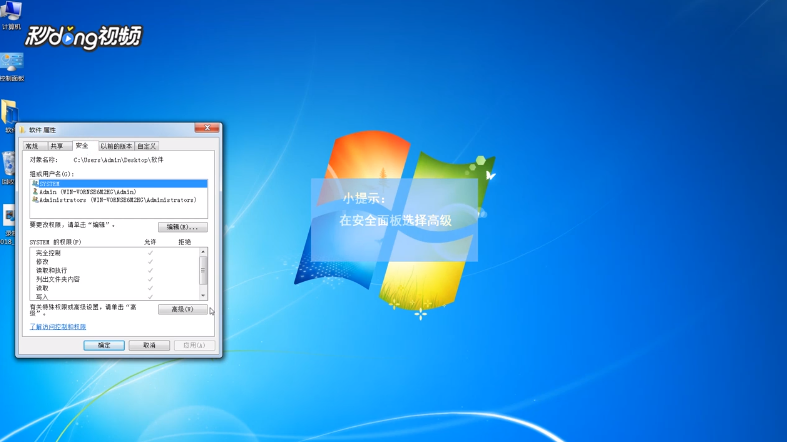Click the 读取 permission row
The height and width of the screenshot is (442, 787).
[x=114, y=288]
